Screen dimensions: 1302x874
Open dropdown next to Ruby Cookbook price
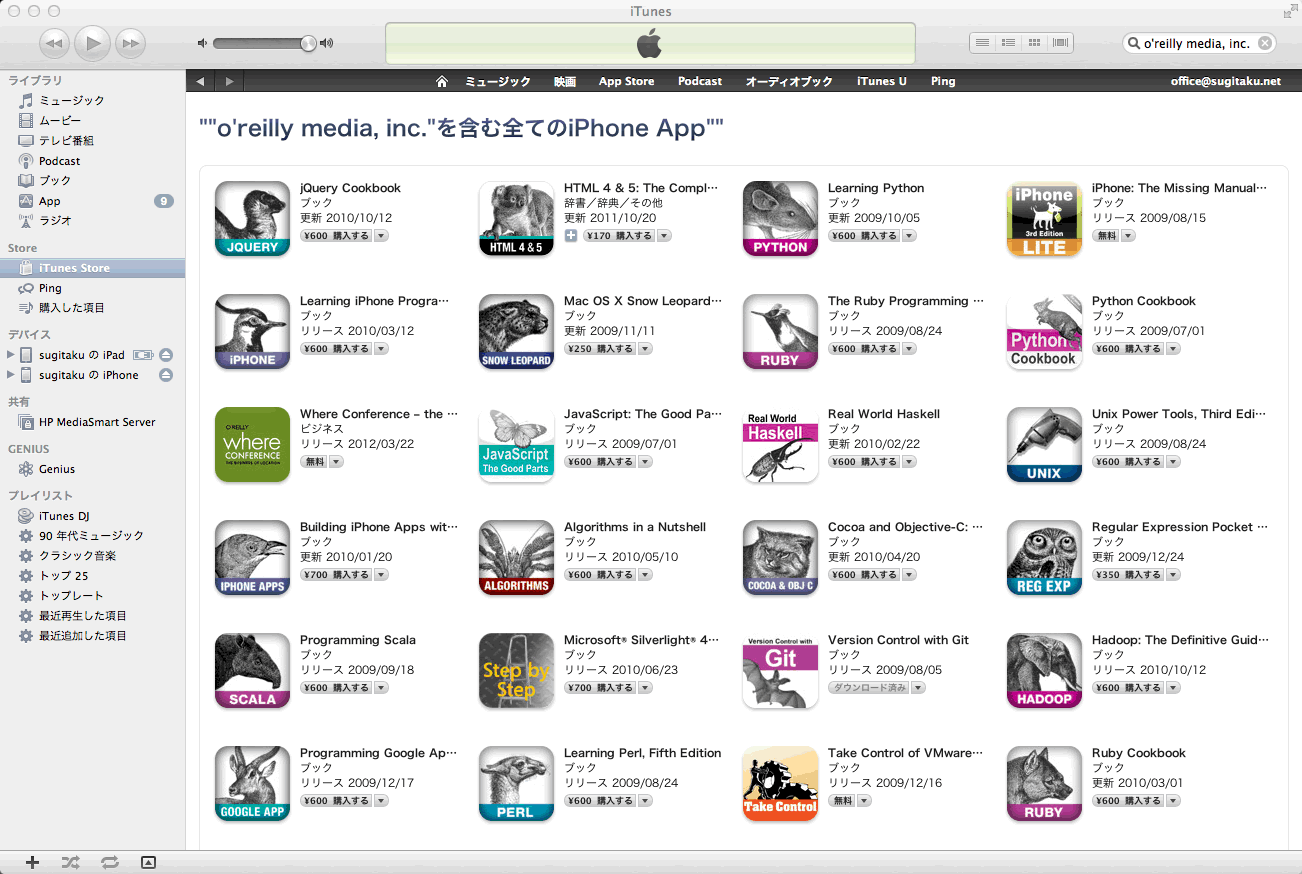pyautogui.click(x=1173, y=801)
